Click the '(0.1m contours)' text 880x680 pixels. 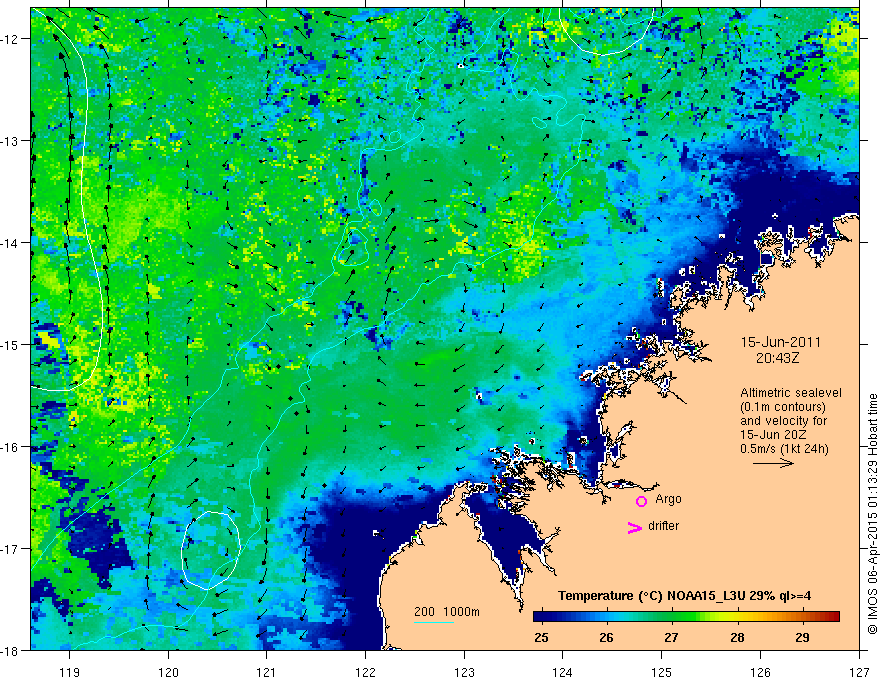(x=783, y=407)
